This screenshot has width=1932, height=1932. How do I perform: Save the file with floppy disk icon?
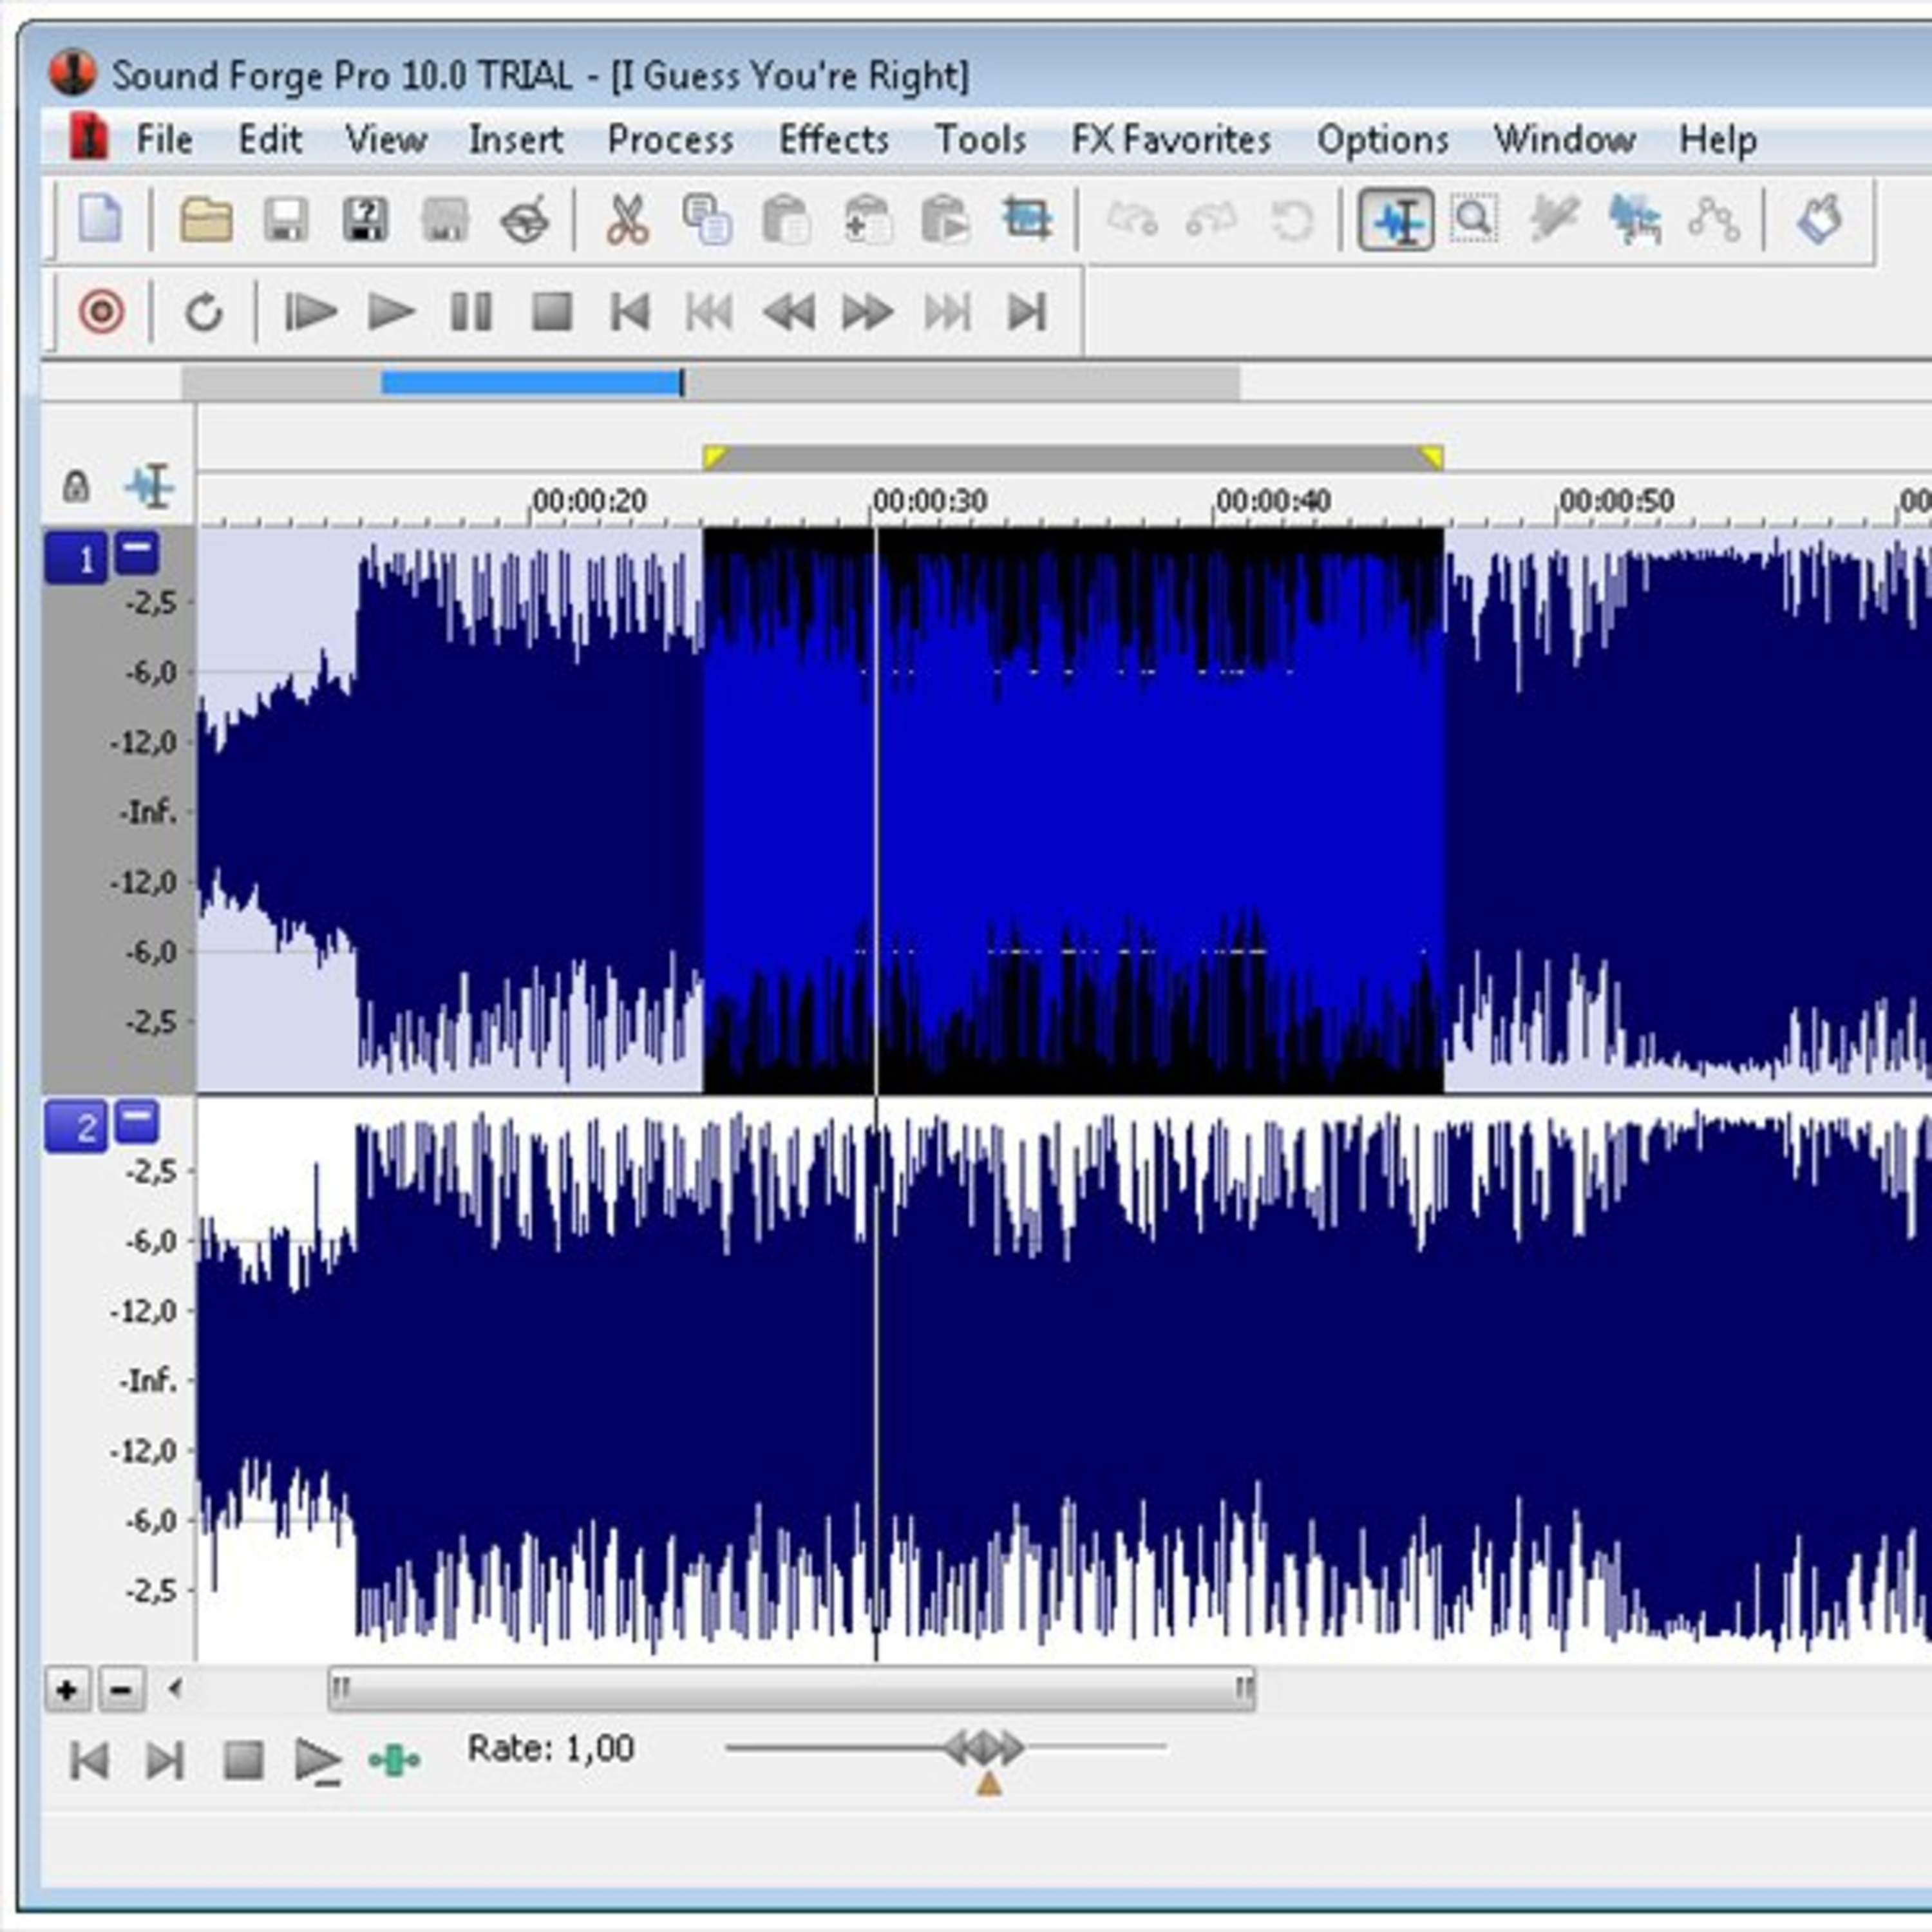click(x=285, y=219)
